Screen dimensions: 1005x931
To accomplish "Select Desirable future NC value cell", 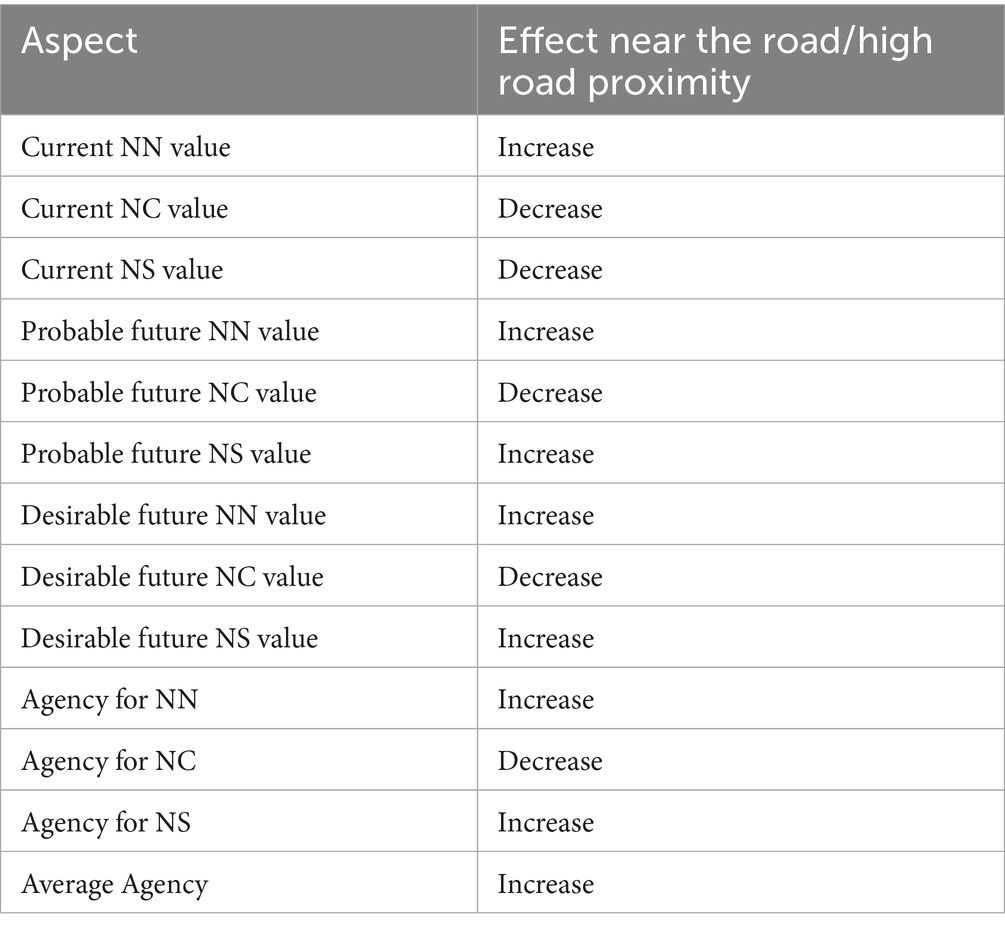I will click(x=172, y=577).
